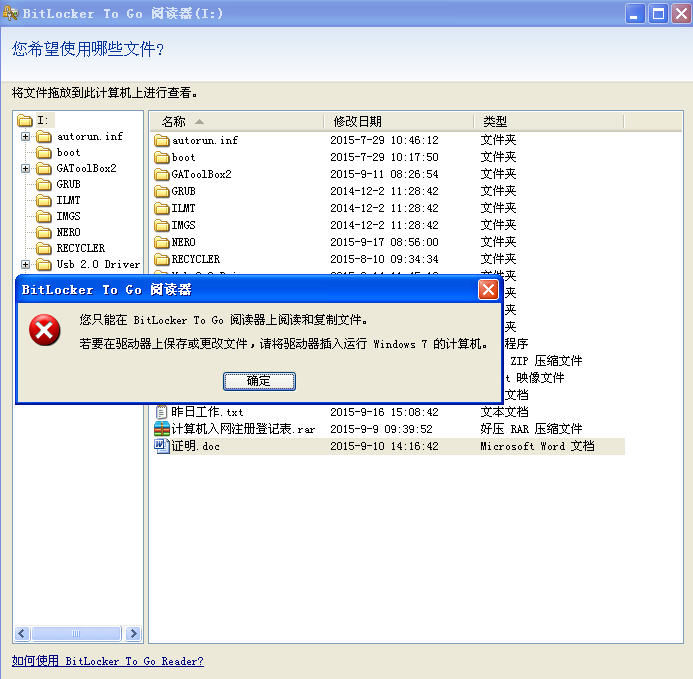693x679 pixels.
Task: Expand the autorun.inf tree node
Action: [26, 137]
